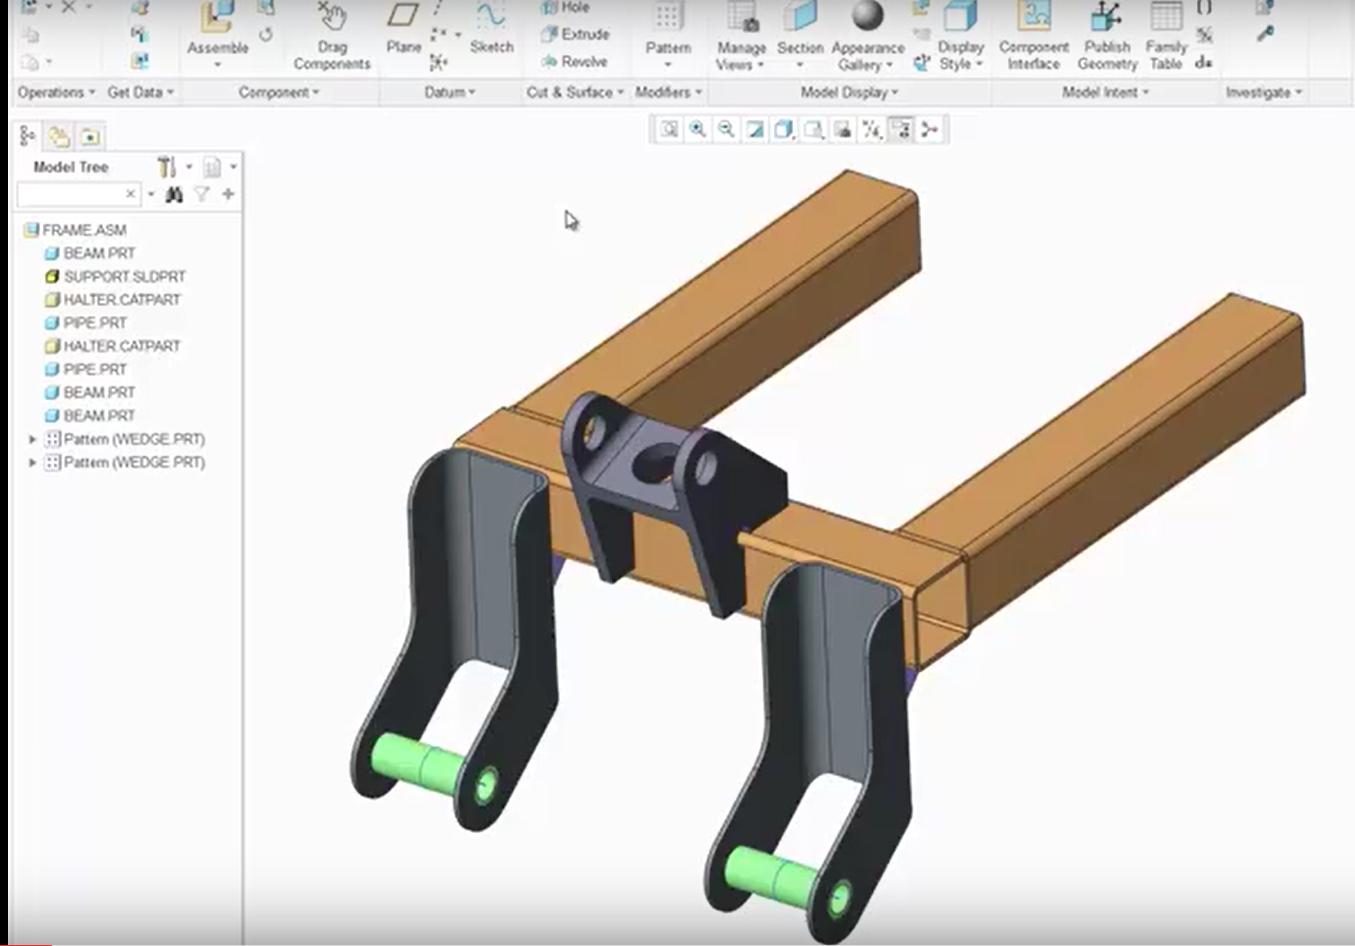Click the d= Relations icon
This screenshot has width=1355, height=946.
1204,62
